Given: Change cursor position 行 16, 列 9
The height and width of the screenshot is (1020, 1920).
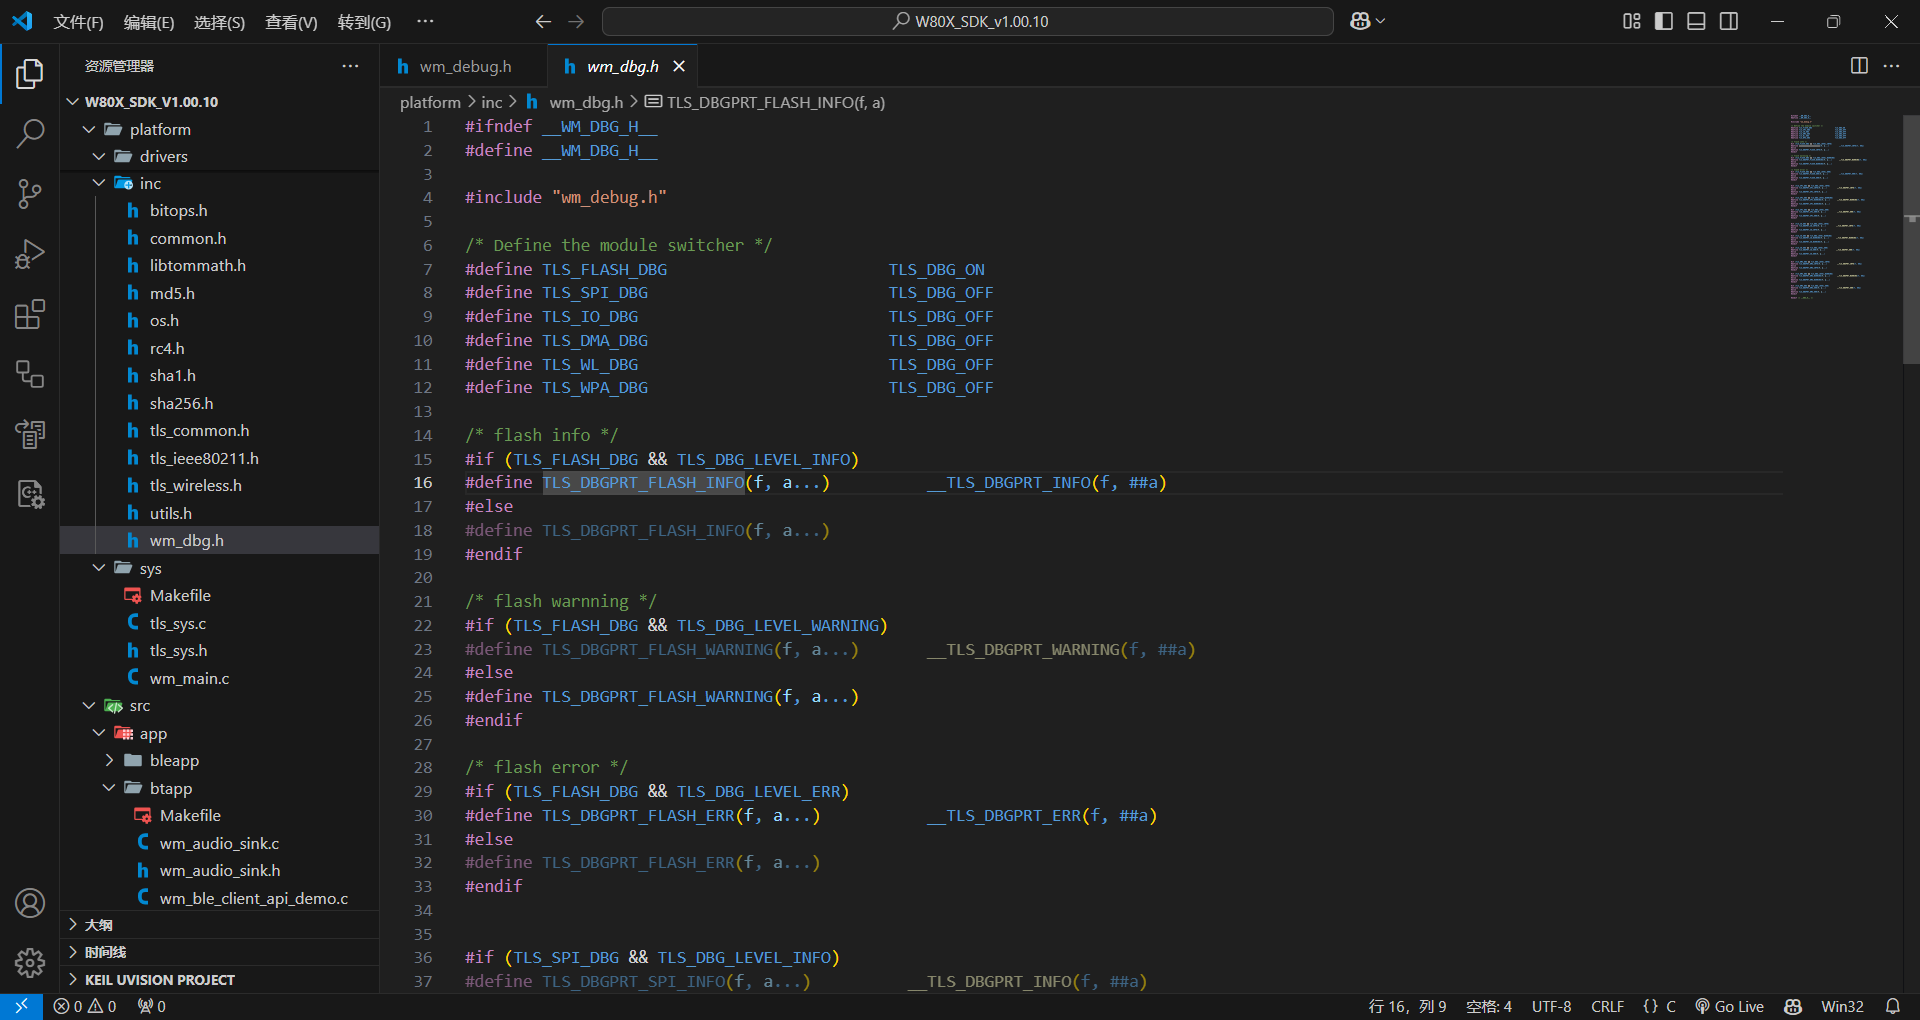Looking at the screenshot, I should coord(1407,1006).
